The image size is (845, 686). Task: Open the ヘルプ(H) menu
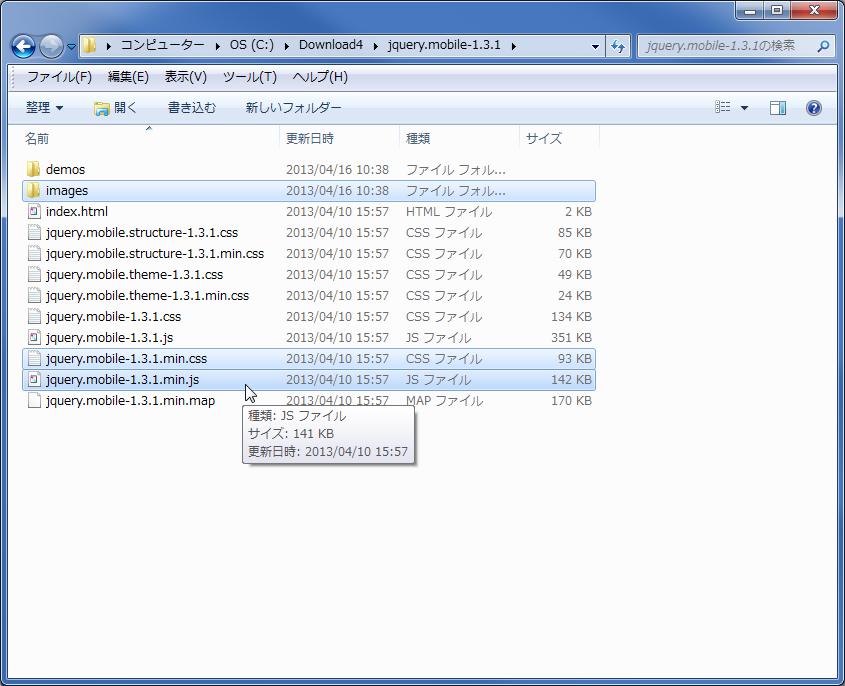click(x=320, y=77)
